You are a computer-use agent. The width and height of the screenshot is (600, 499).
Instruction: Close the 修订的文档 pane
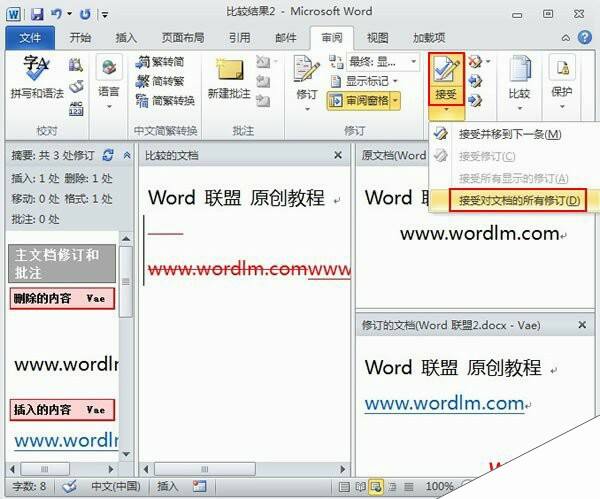point(582,325)
